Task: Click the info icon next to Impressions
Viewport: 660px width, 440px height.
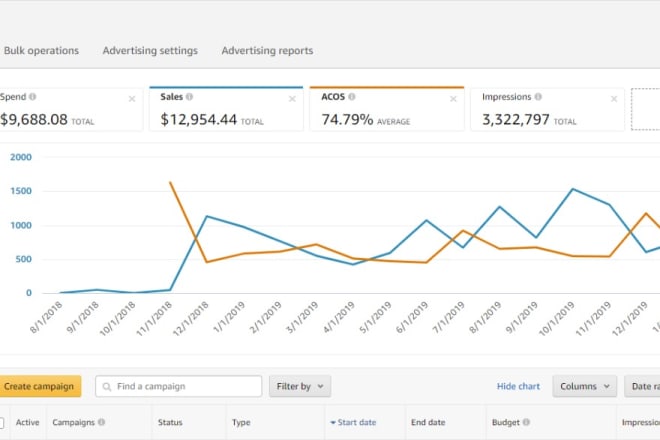Action: pos(538,97)
